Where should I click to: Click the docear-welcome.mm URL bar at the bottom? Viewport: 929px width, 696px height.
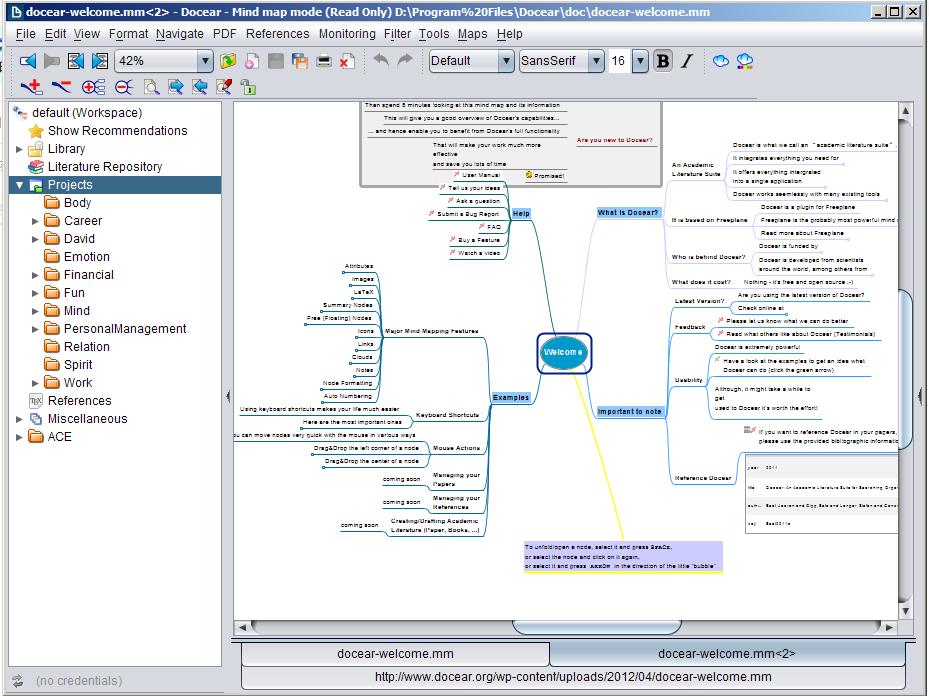573,677
